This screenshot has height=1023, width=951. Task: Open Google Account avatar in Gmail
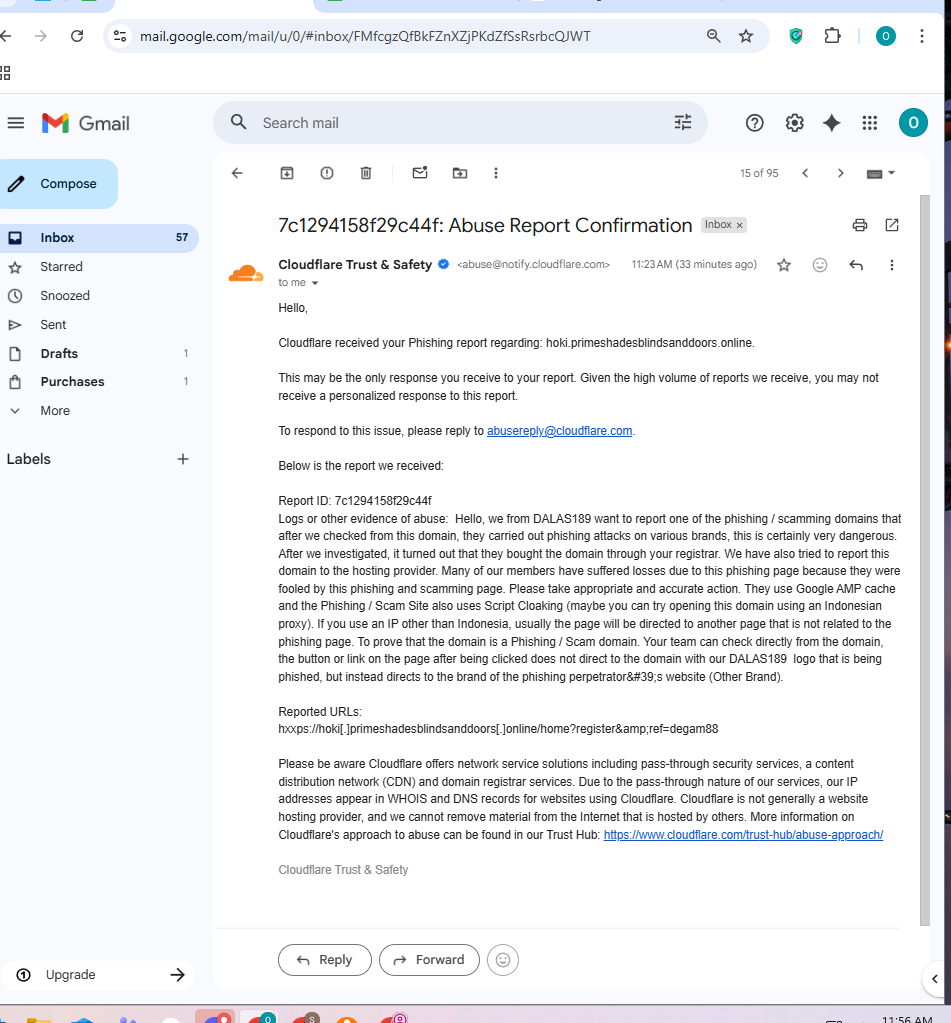pyautogui.click(x=913, y=123)
